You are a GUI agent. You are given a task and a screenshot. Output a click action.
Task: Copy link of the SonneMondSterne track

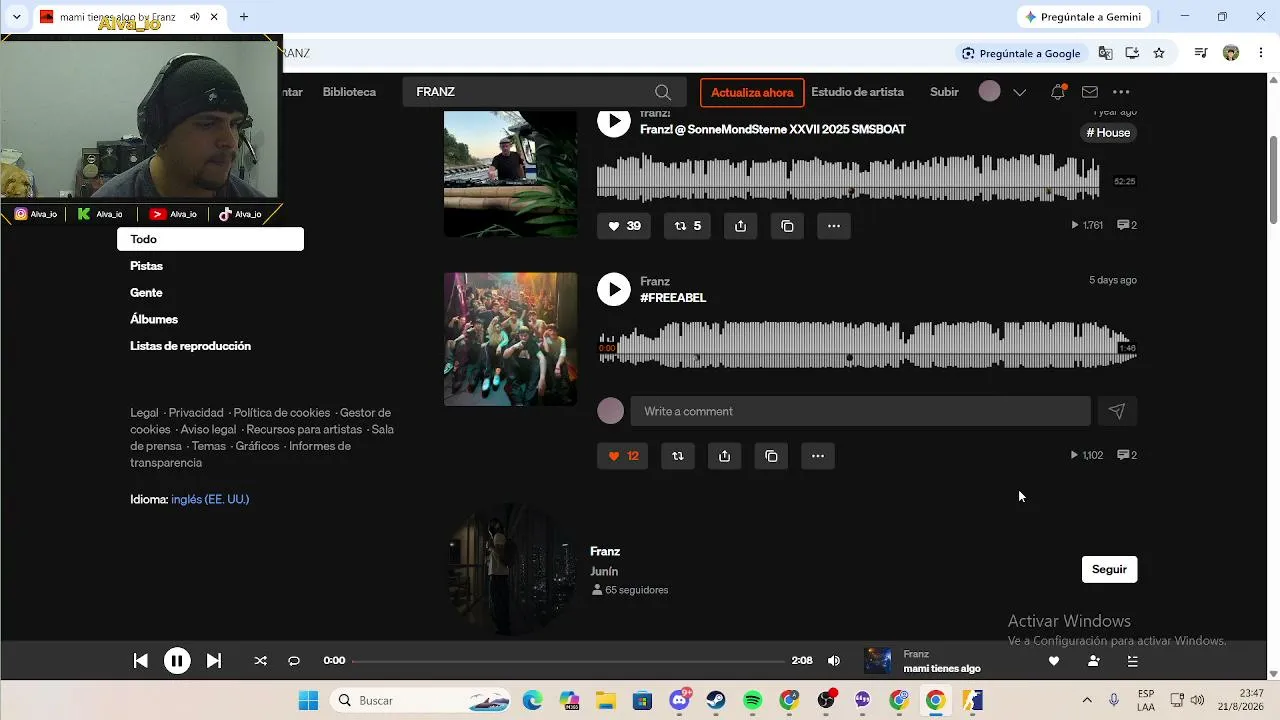pos(787,226)
